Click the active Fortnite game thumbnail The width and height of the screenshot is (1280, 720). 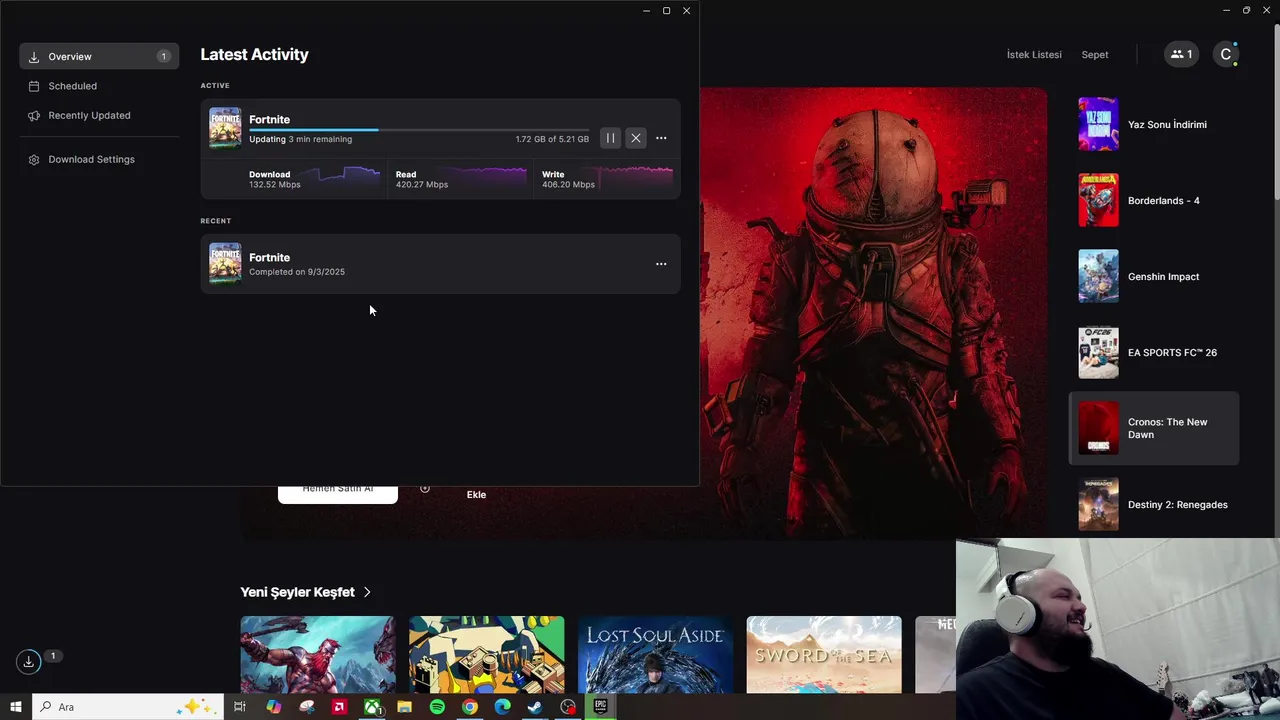(x=225, y=128)
